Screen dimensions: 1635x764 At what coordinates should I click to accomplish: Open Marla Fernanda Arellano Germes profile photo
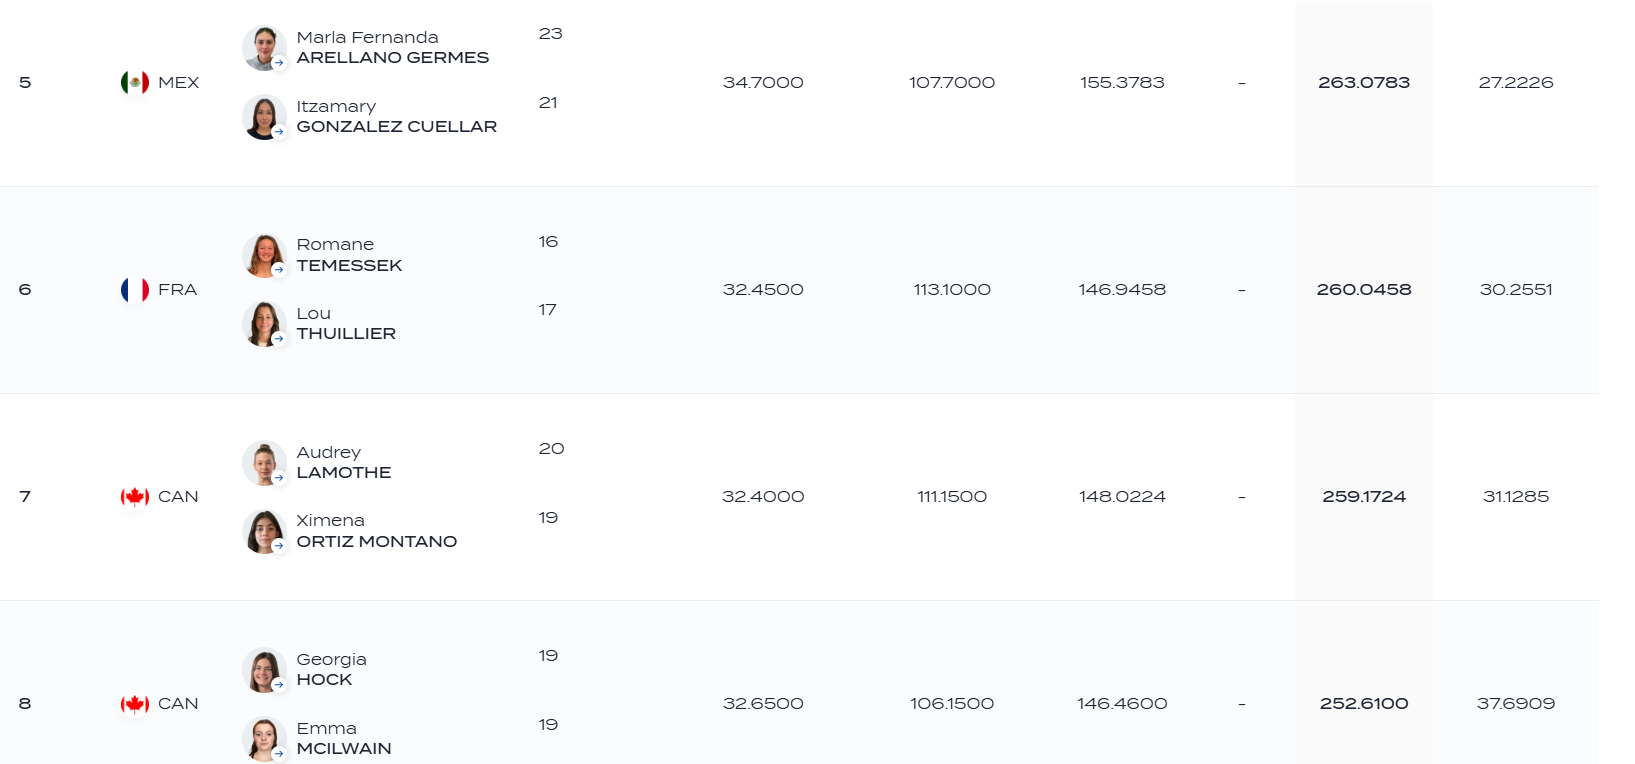[x=264, y=48]
